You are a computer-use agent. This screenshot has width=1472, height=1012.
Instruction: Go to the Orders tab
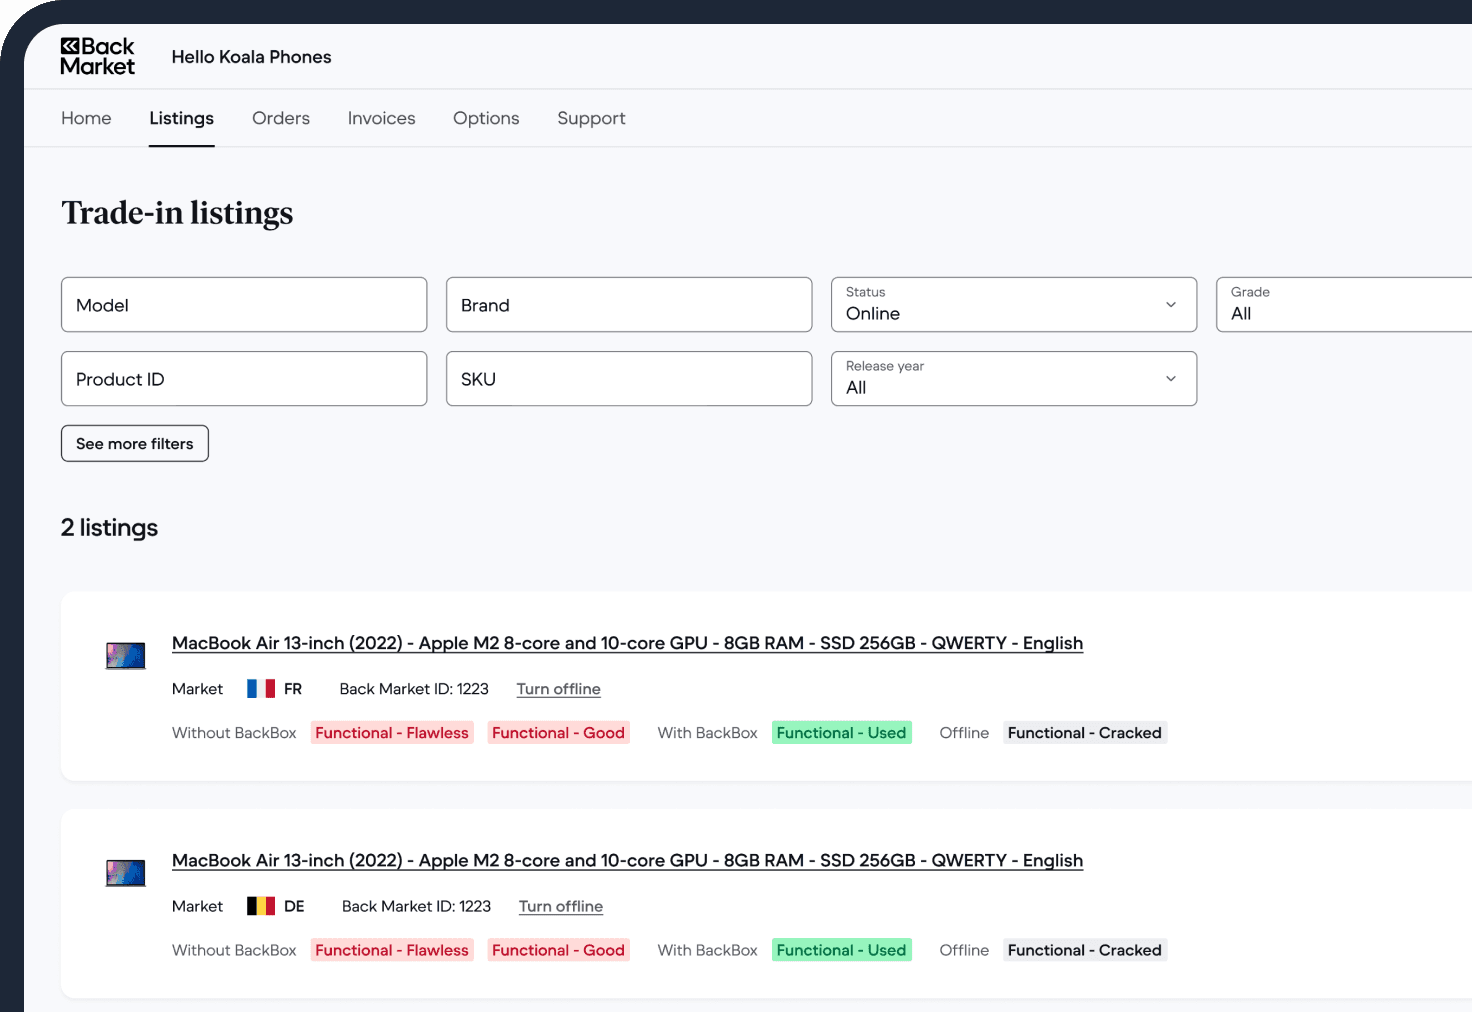pos(281,118)
